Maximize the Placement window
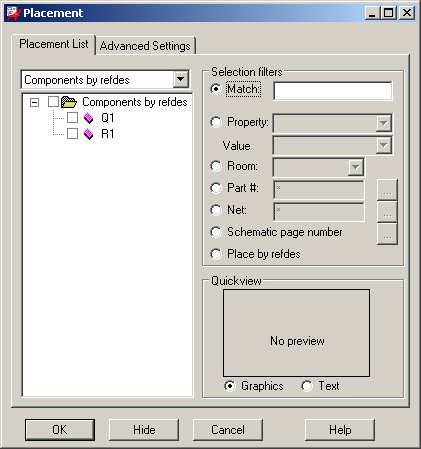421x449 pixels. pyautogui.click(x=388, y=13)
